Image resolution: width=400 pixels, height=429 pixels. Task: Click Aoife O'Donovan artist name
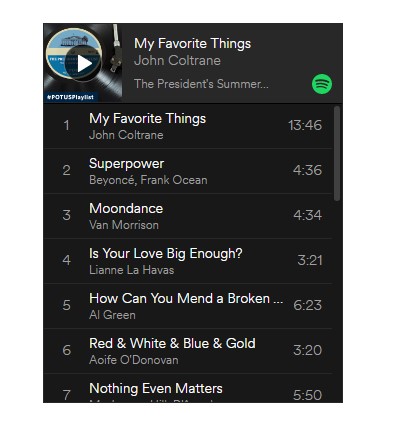click(x=134, y=360)
